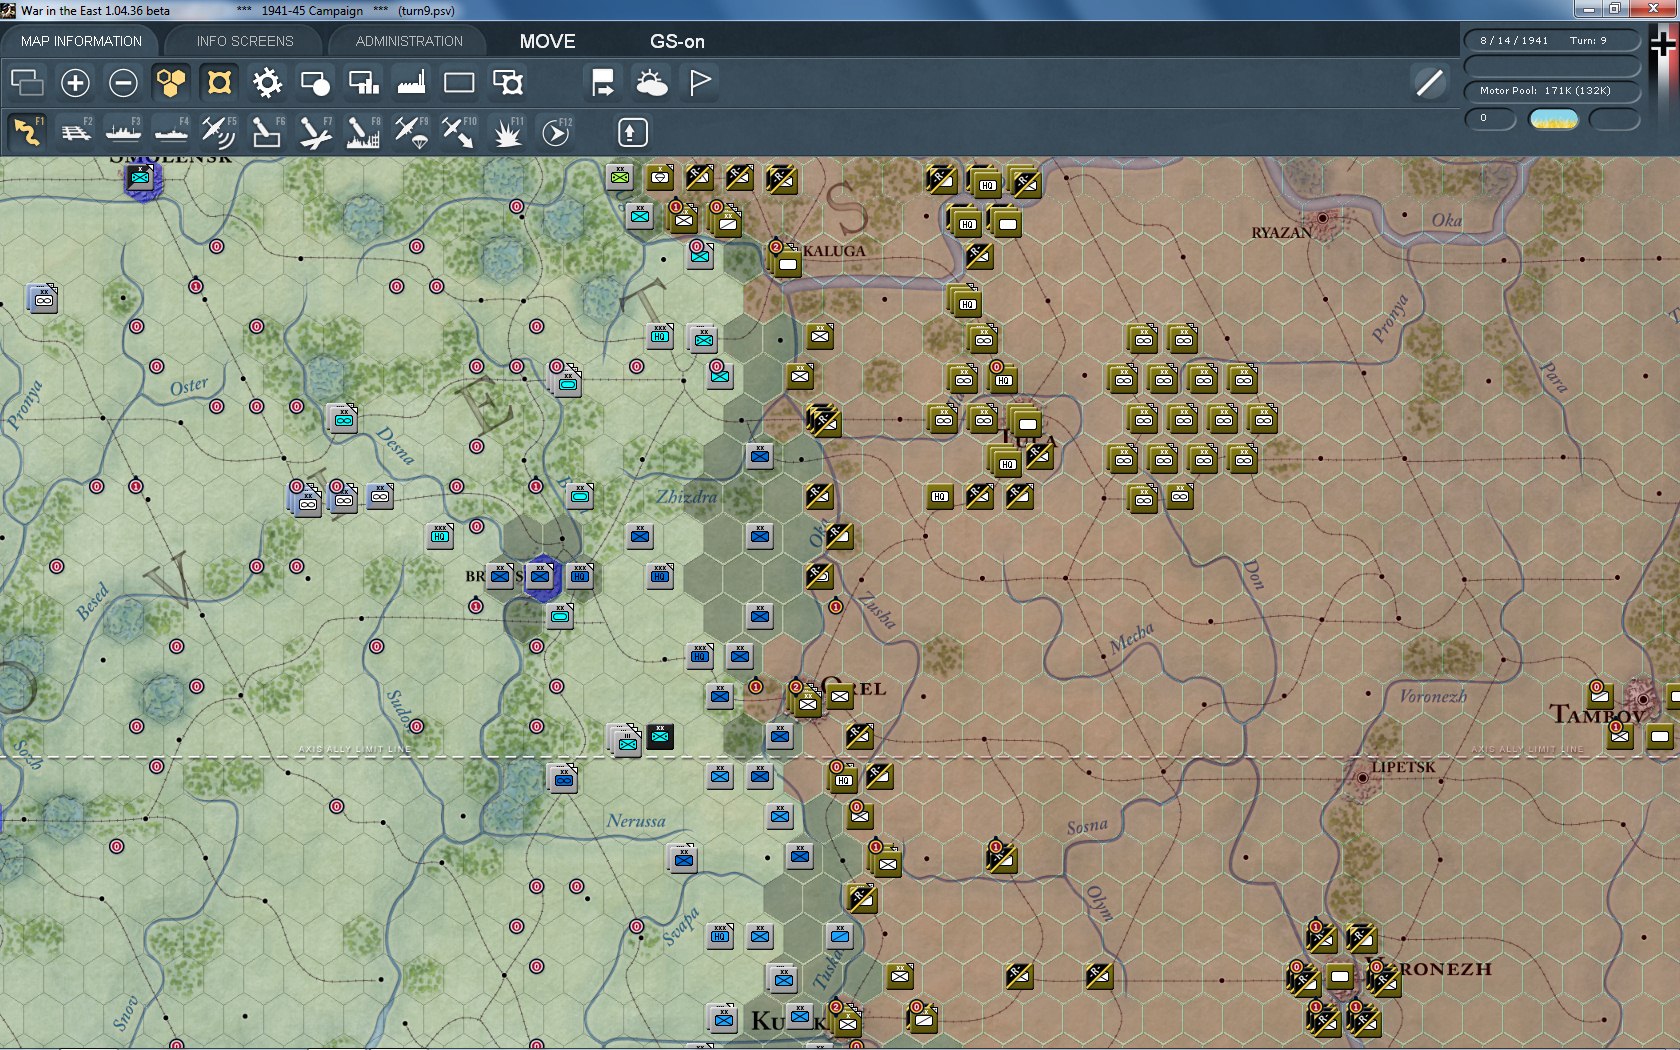Click the rectangle-with-gear overlay icon
The height and width of the screenshot is (1050, 1680).
click(508, 82)
